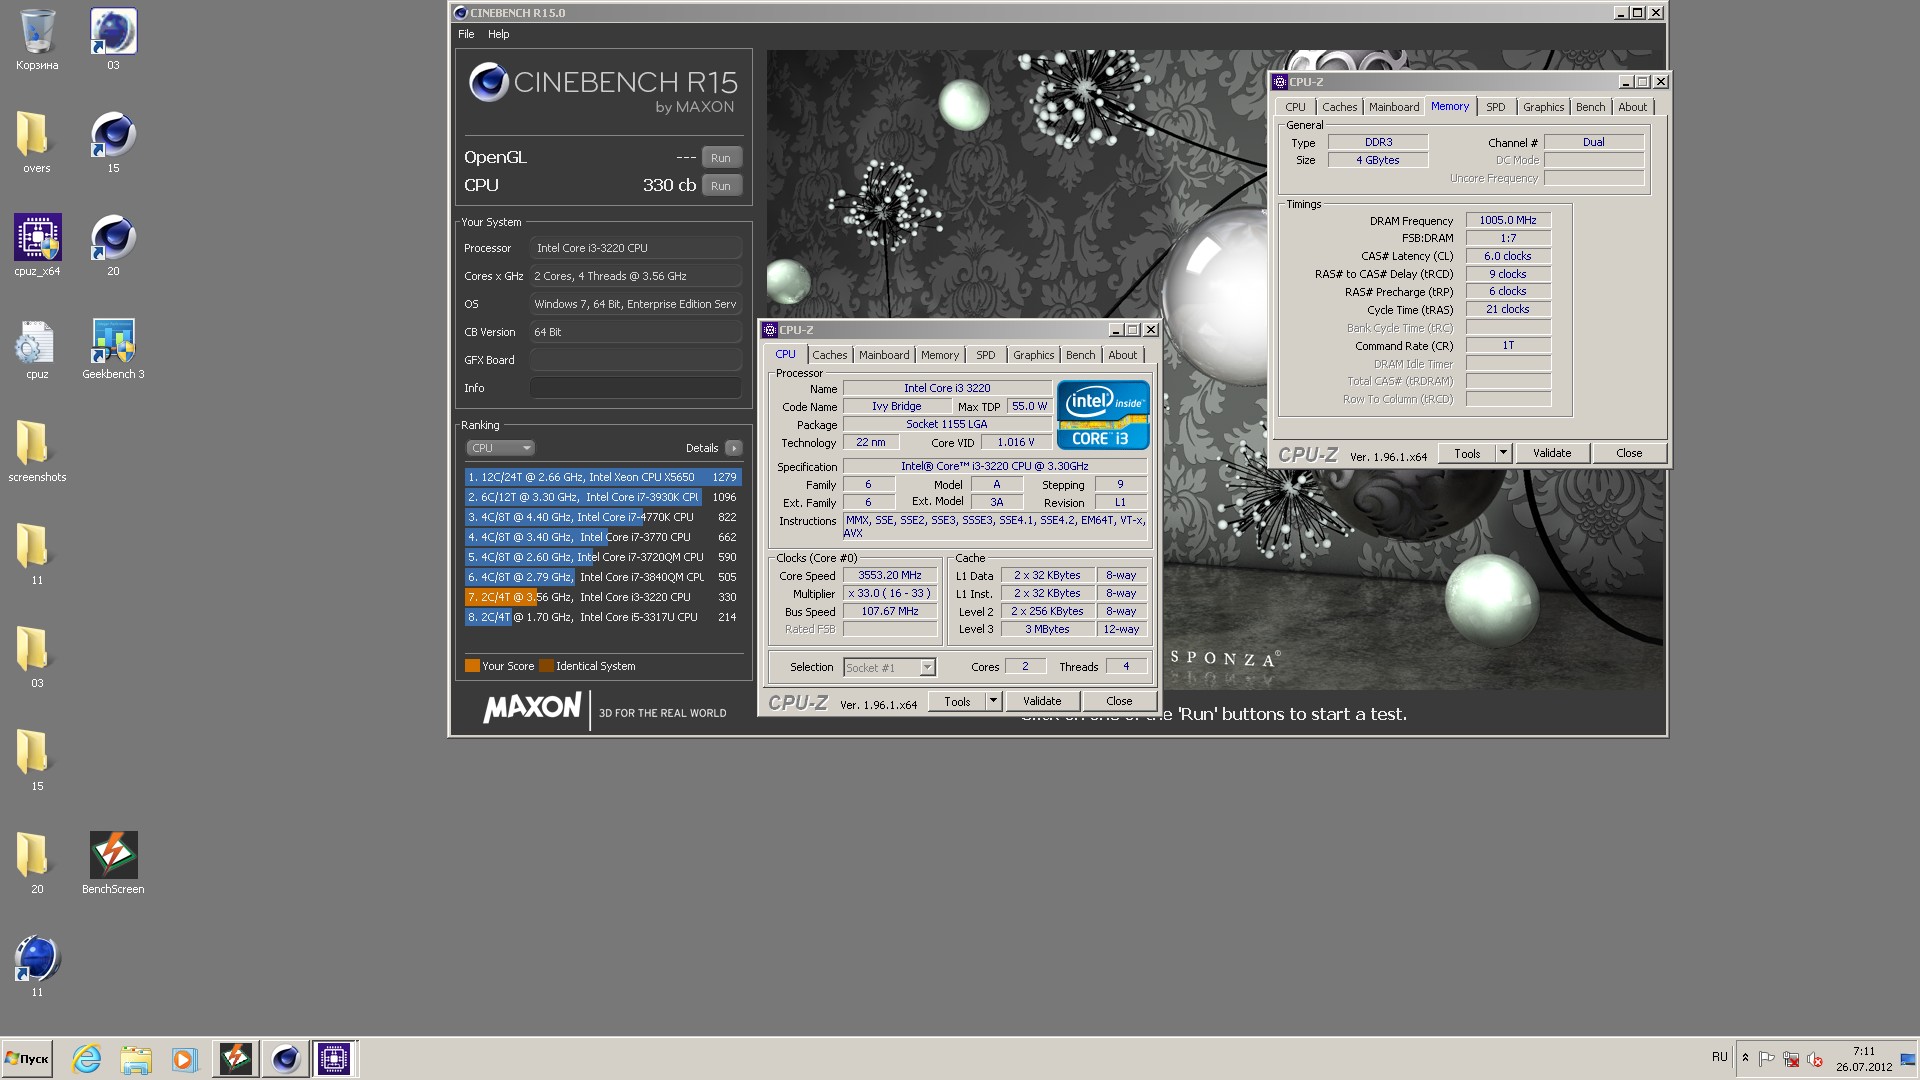Select the Core i7-3720QM ranking row
1920x1080 pixels.
coord(603,557)
